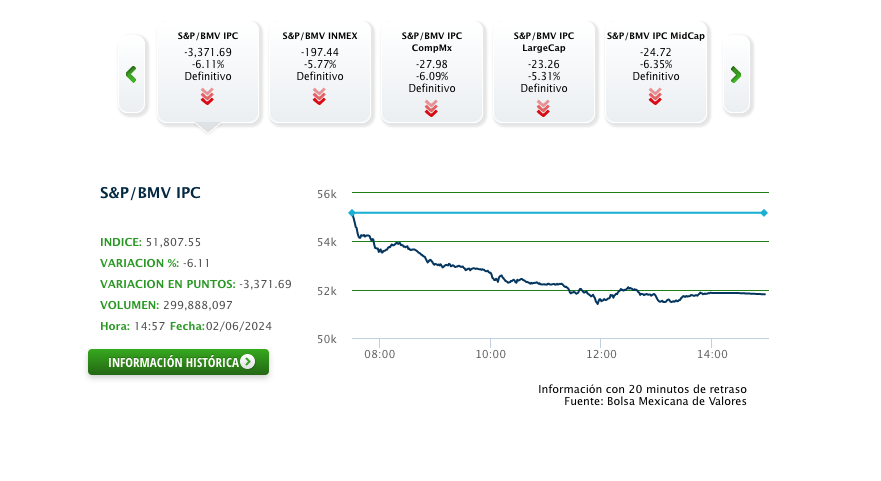This screenshot has height=481, width=881.
Task: Click the chart's 12:00 time axis label
Action: [601, 354]
